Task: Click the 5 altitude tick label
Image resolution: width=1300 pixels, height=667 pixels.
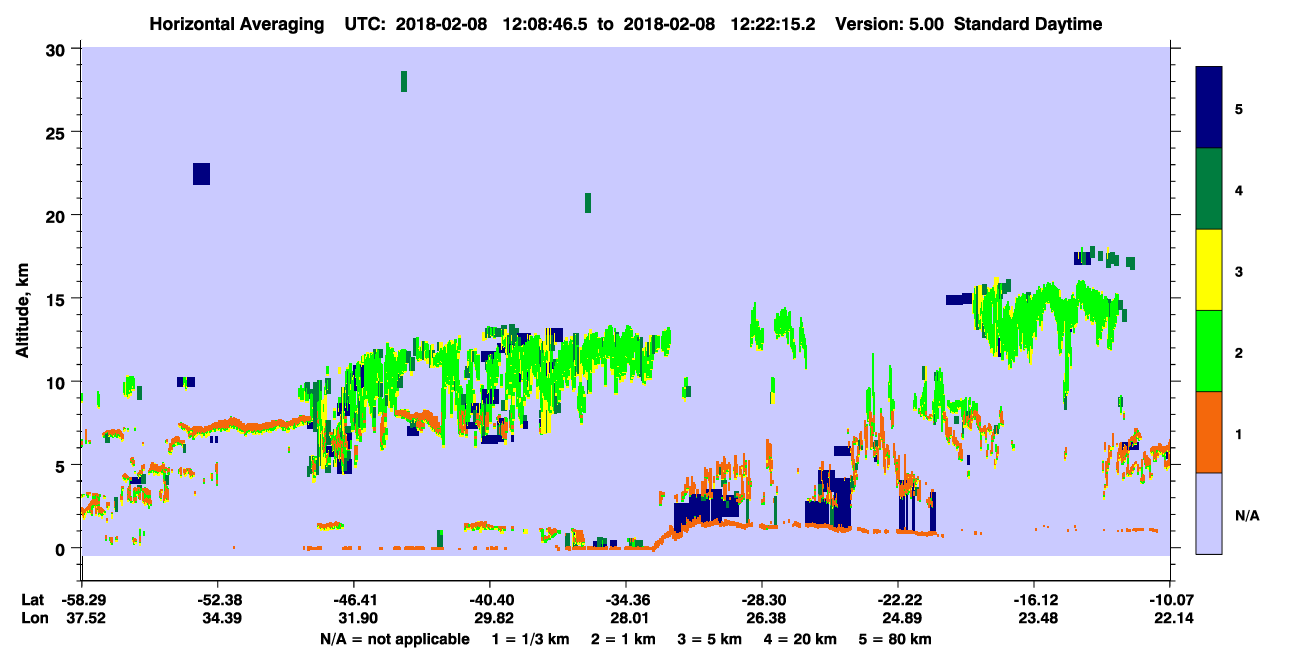Action: point(63,465)
